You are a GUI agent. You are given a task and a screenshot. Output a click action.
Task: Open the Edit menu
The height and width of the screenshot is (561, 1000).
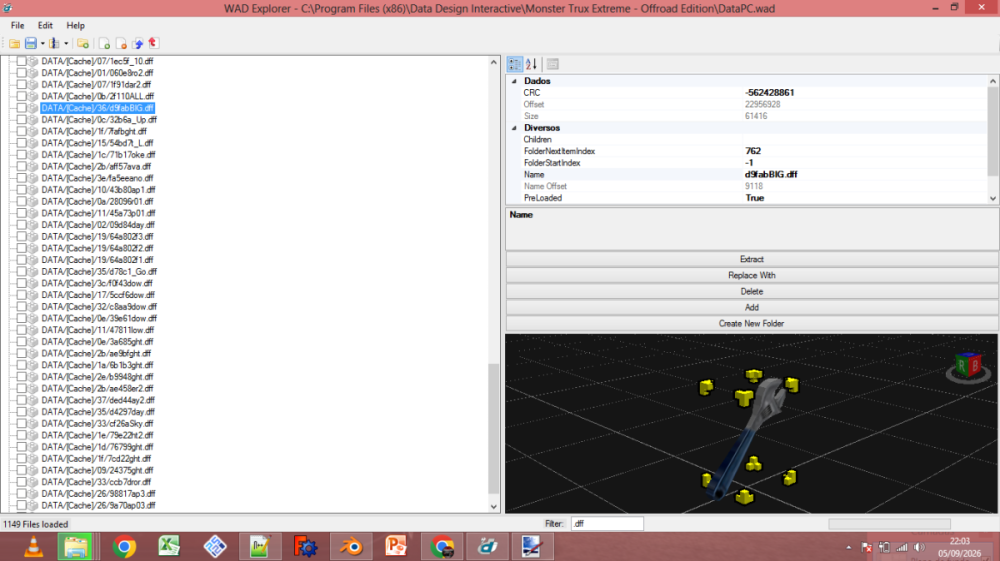[45, 26]
